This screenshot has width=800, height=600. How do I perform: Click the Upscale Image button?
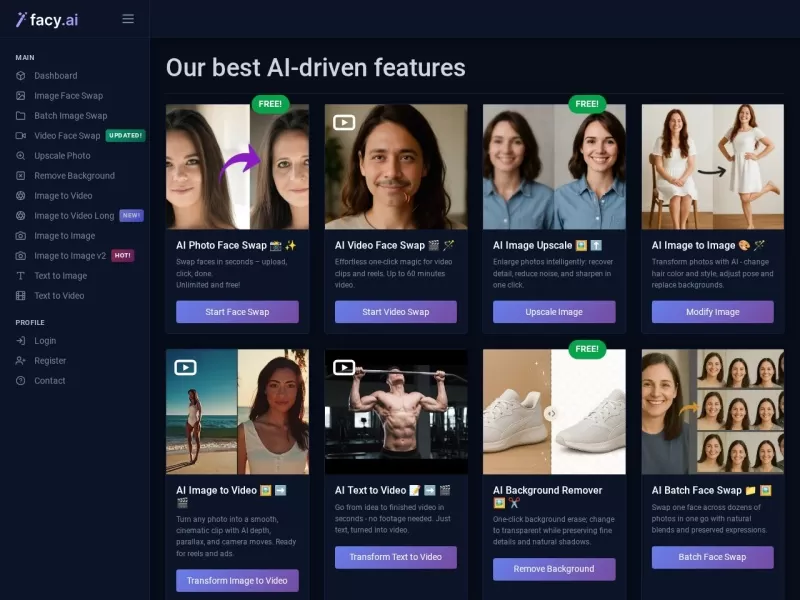tap(554, 312)
